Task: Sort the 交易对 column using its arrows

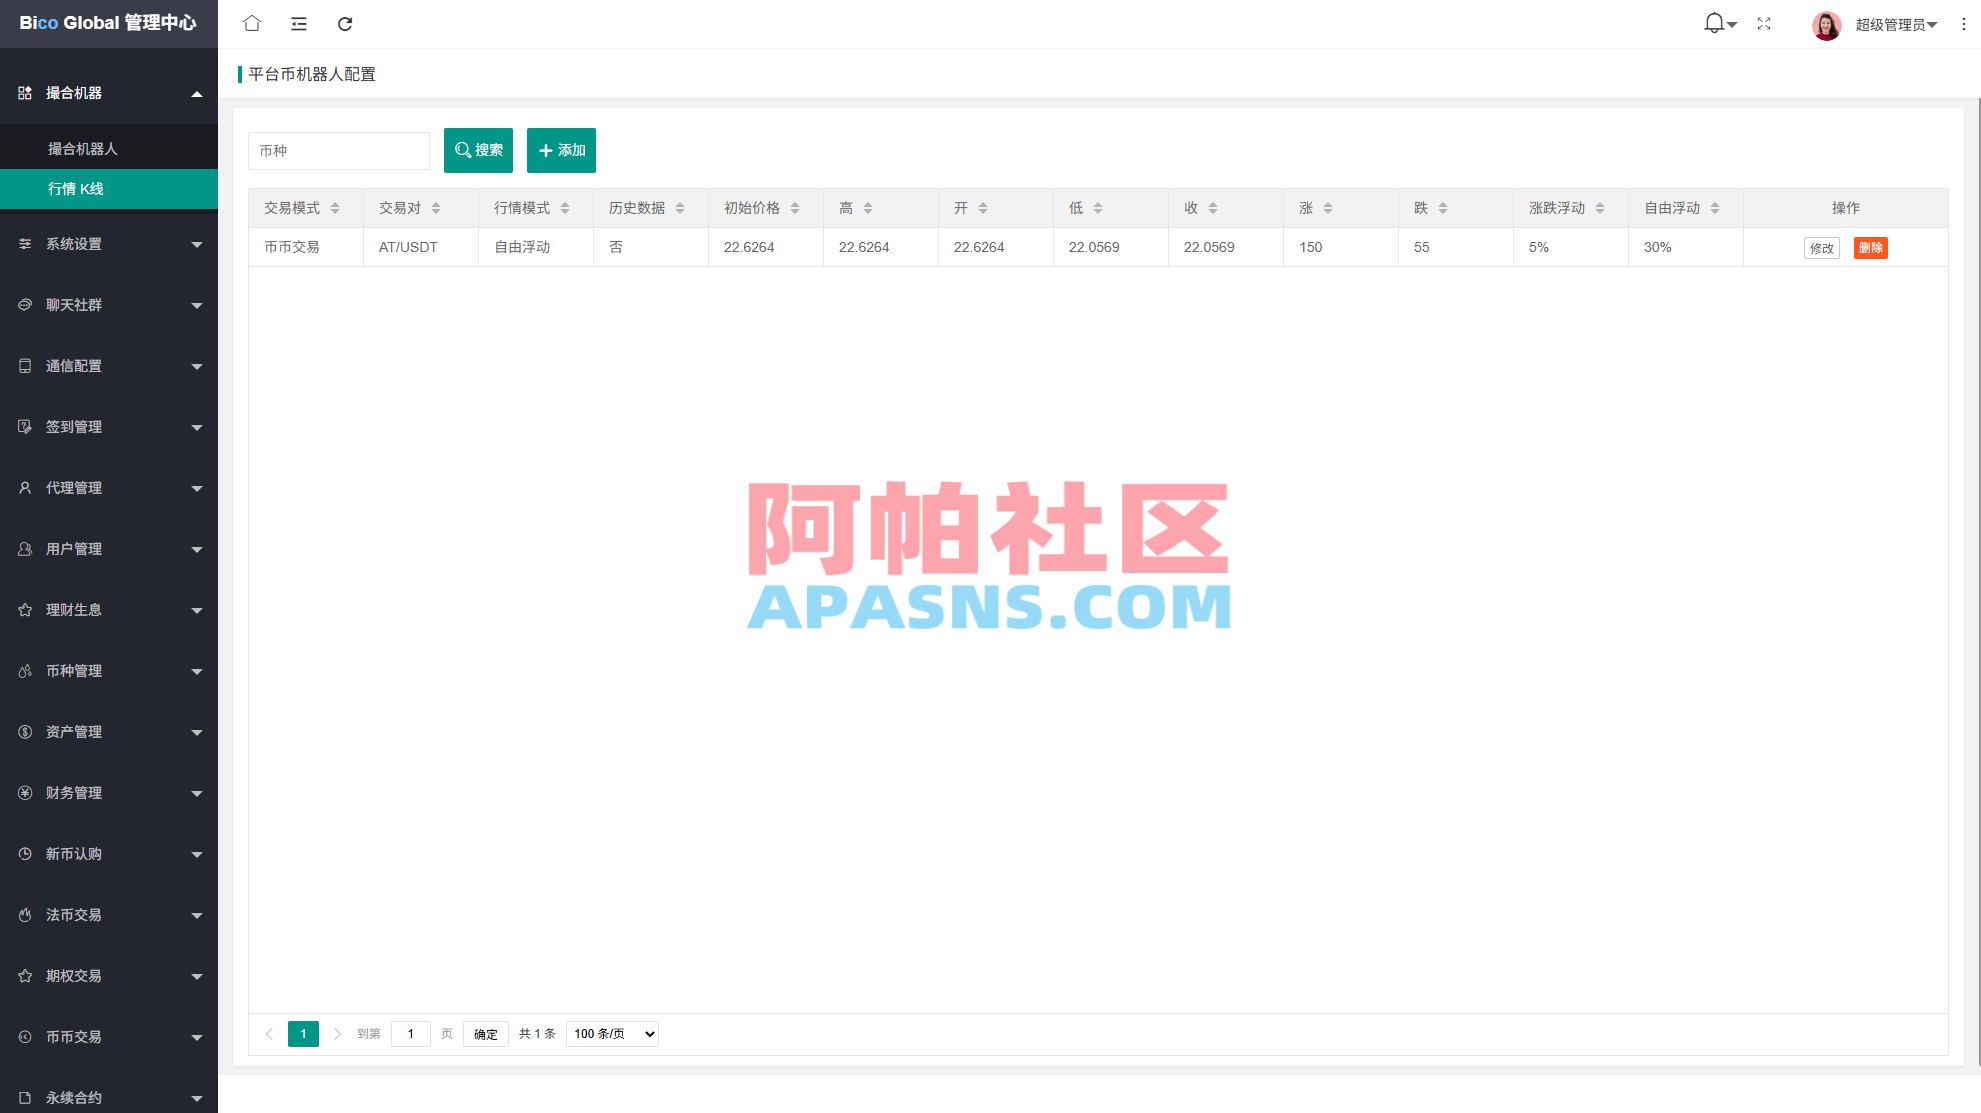Action: [x=435, y=207]
